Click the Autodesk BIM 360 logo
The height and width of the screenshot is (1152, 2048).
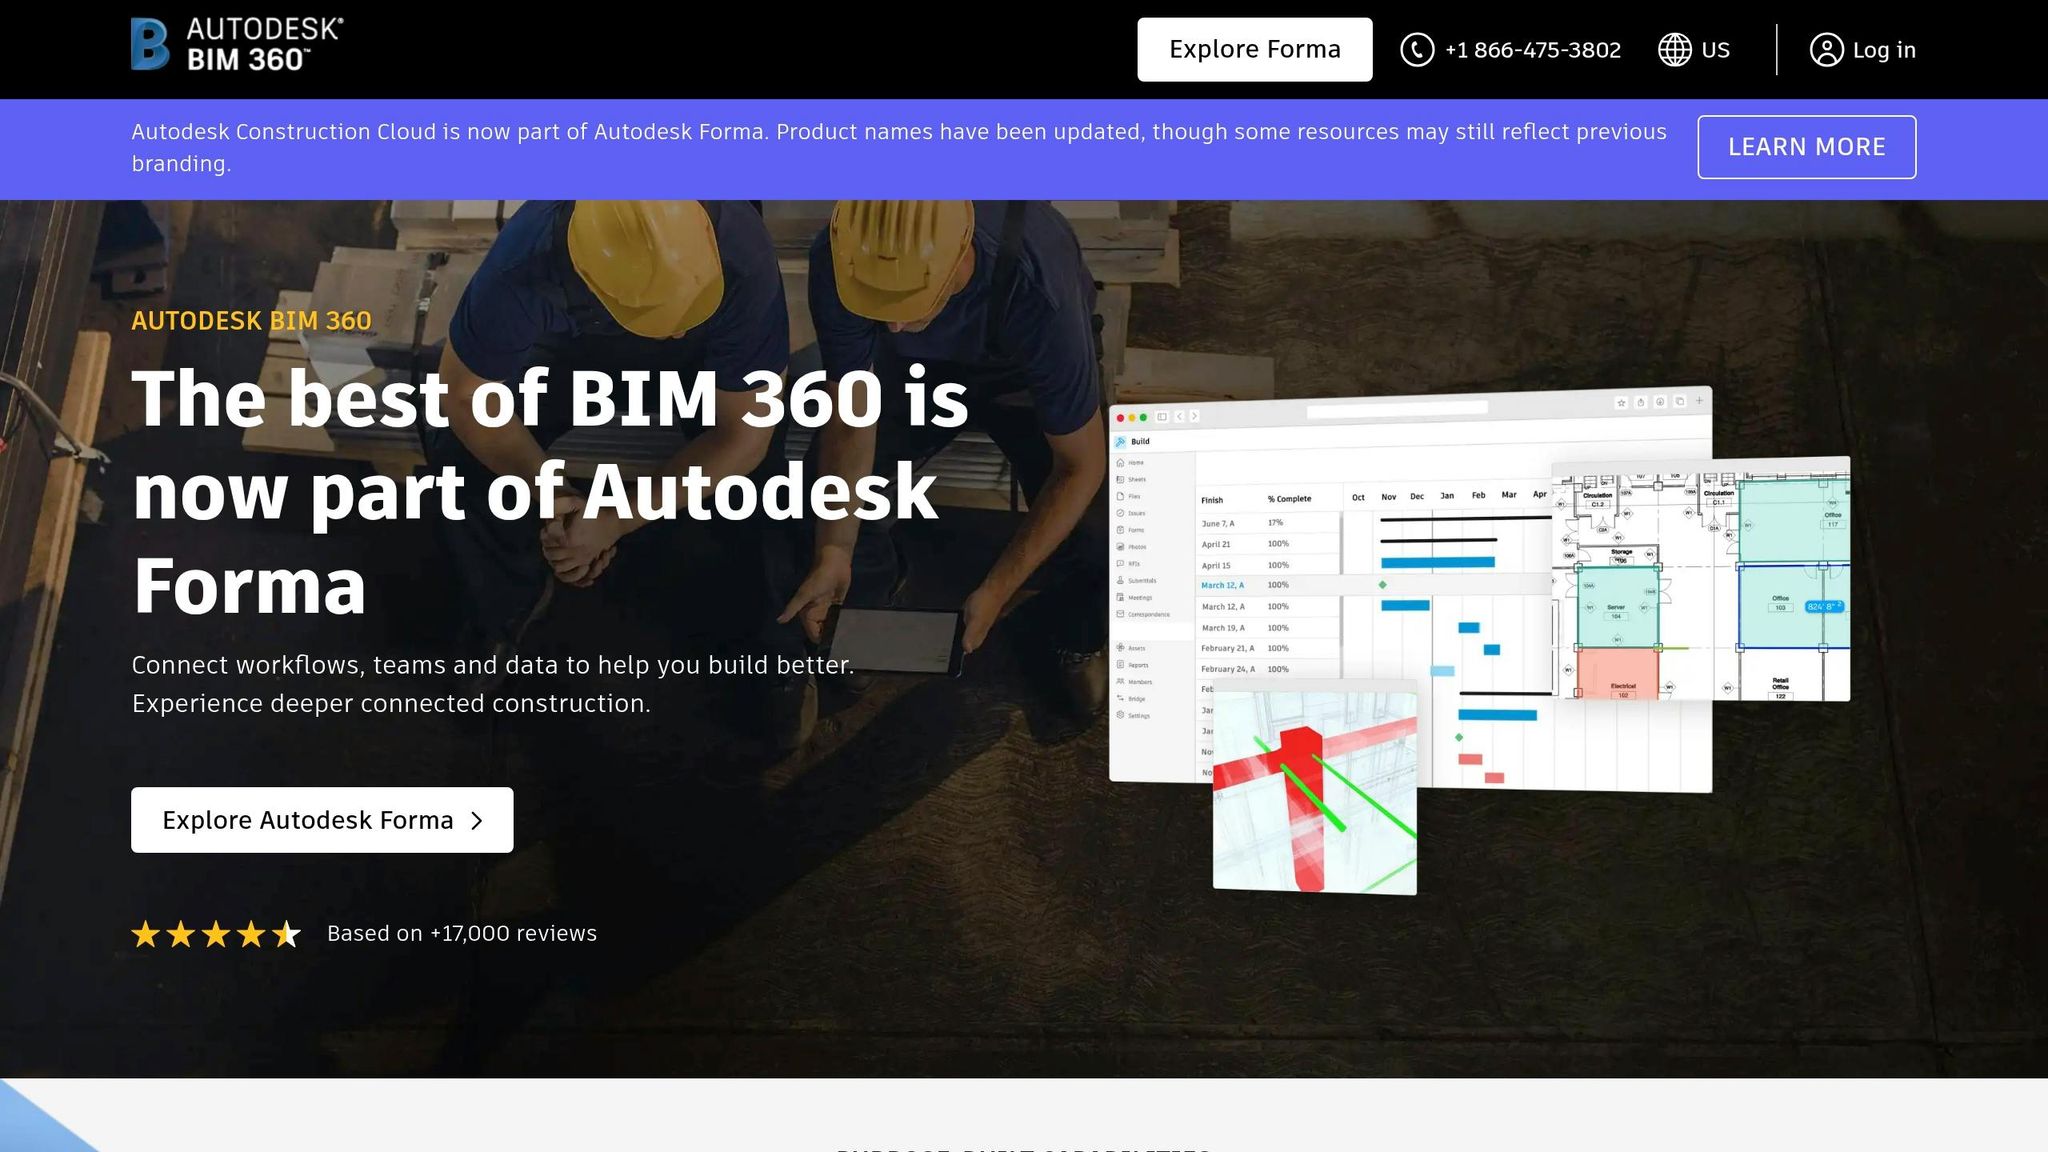[x=237, y=45]
